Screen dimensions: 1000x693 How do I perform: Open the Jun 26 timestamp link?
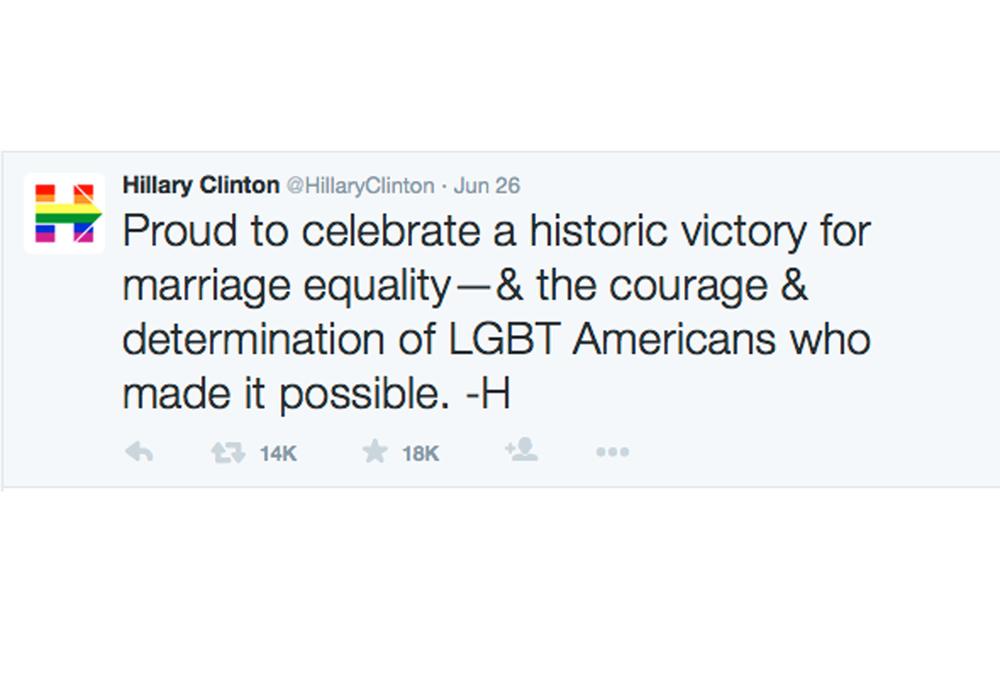[x=487, y=186]
